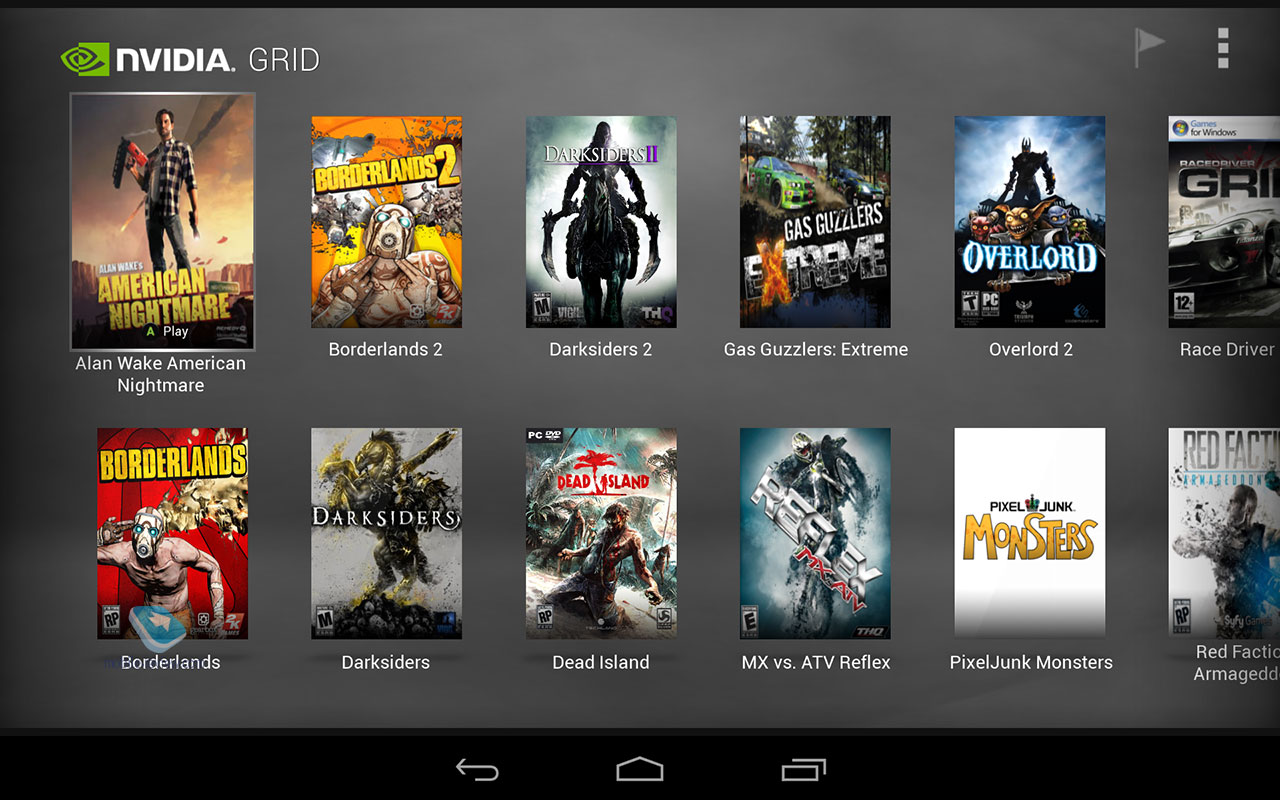Choose the MX vs. ATV Reflex cover
The height and width of the screenshot is (800, 1280).
(x=815, y=534)
